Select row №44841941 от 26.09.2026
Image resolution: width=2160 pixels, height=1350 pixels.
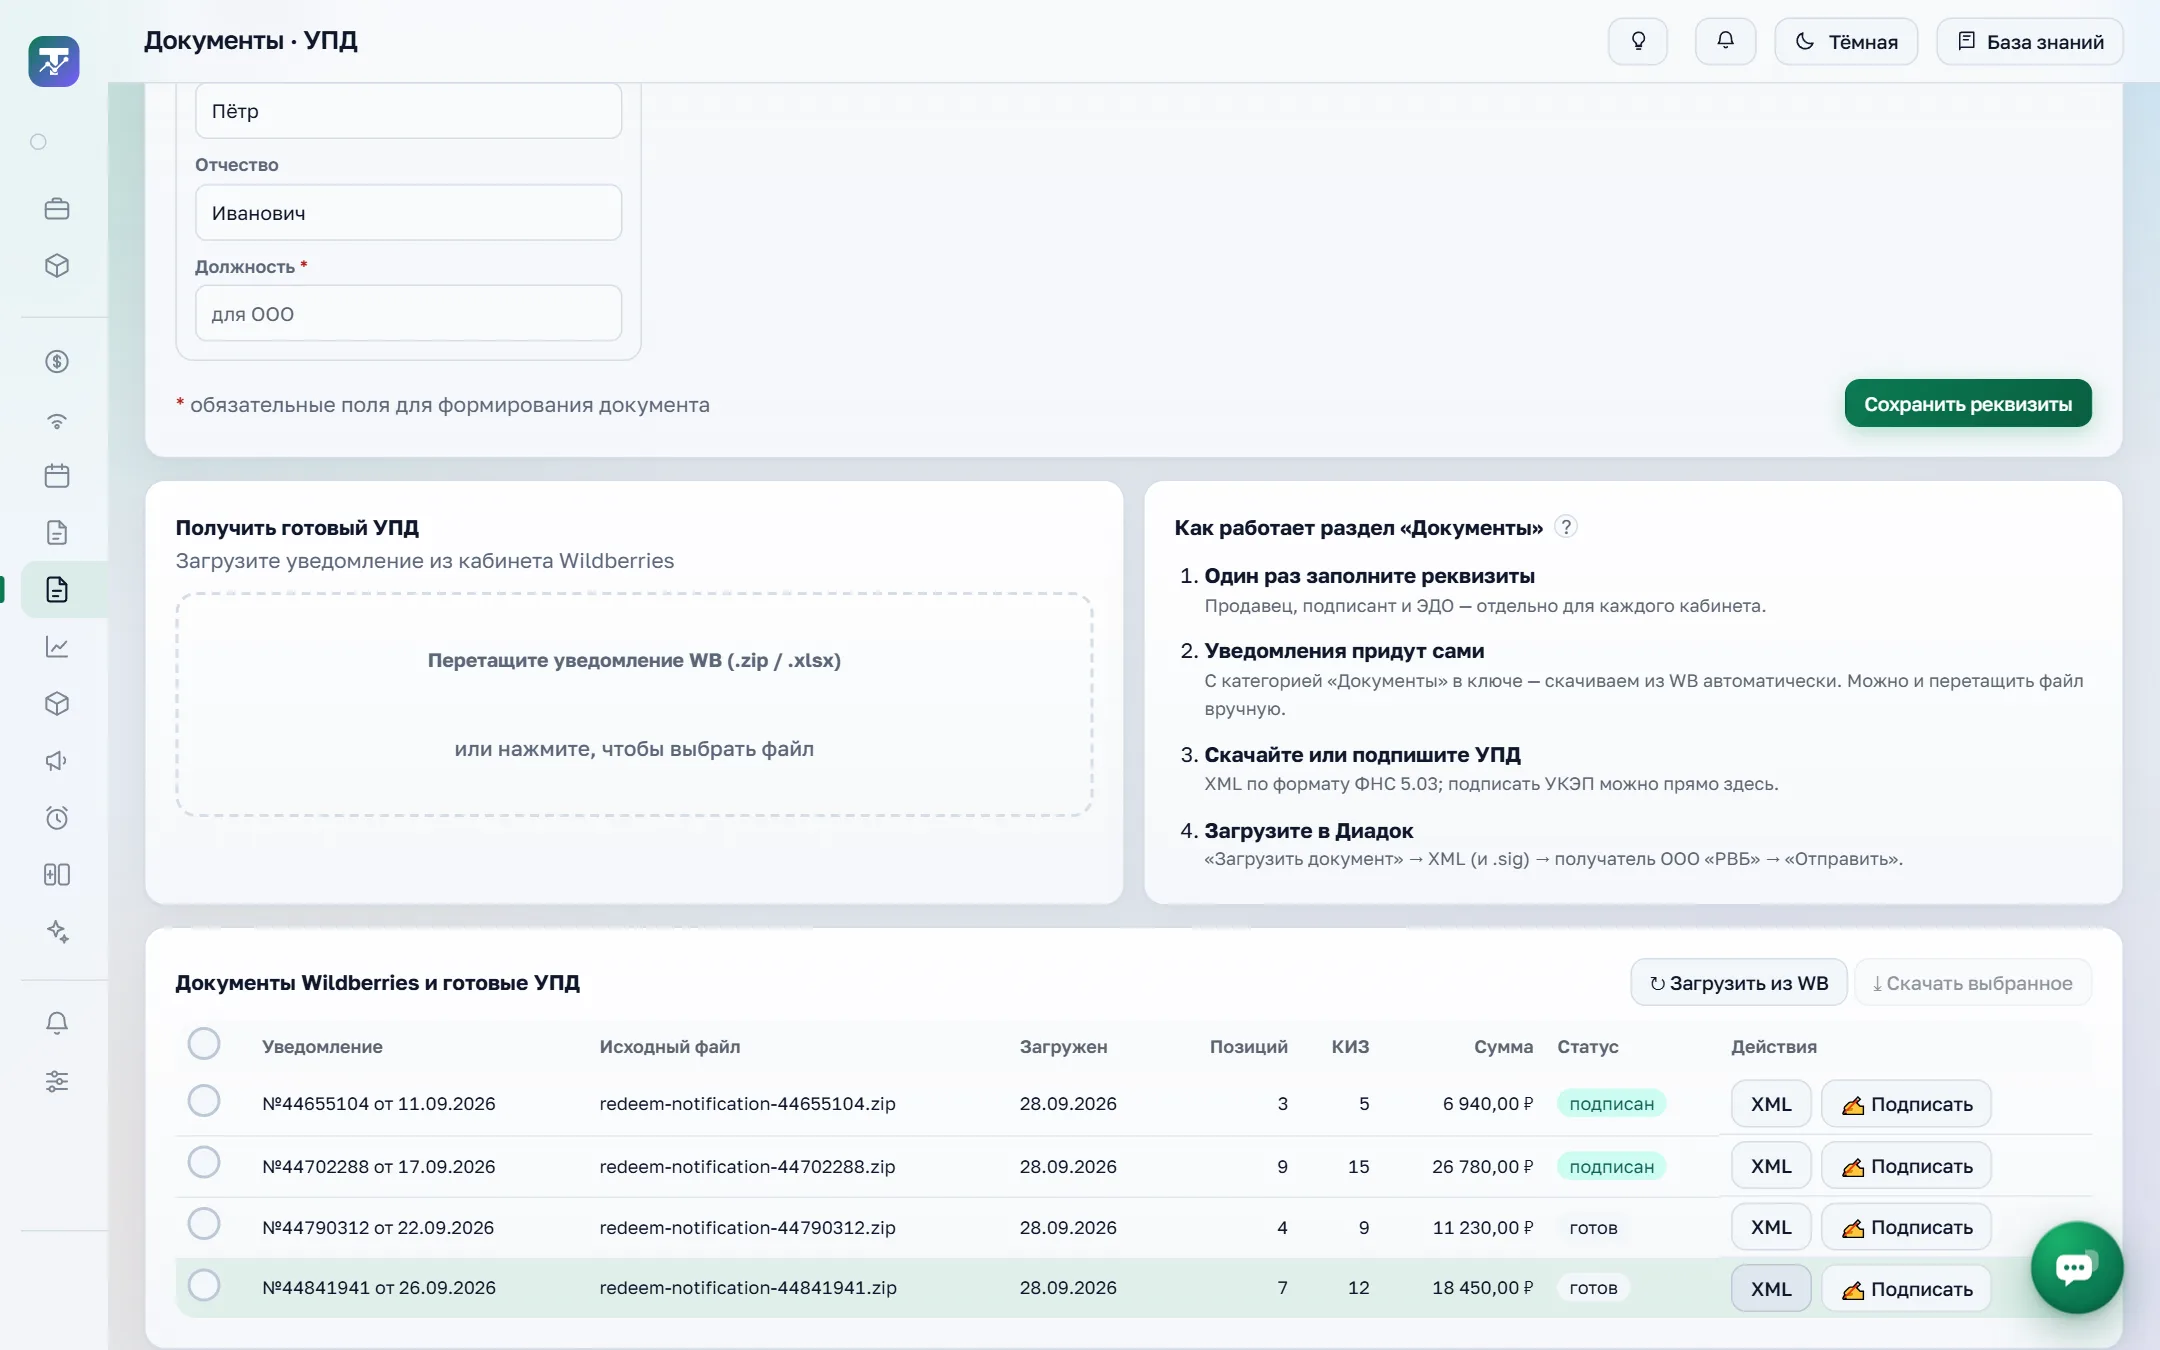[x=204, y=1285]
